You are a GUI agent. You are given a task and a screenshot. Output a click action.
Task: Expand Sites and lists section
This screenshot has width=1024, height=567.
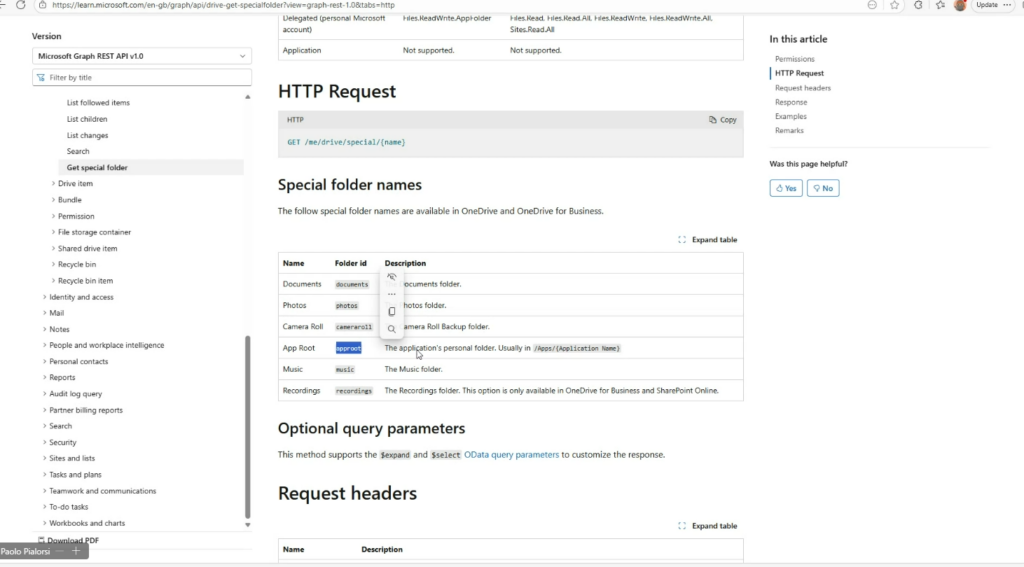[45, 459]
